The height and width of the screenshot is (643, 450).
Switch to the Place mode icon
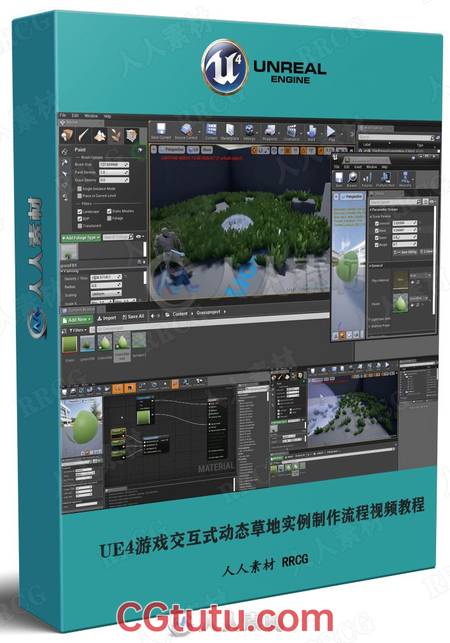pos(68,135)
